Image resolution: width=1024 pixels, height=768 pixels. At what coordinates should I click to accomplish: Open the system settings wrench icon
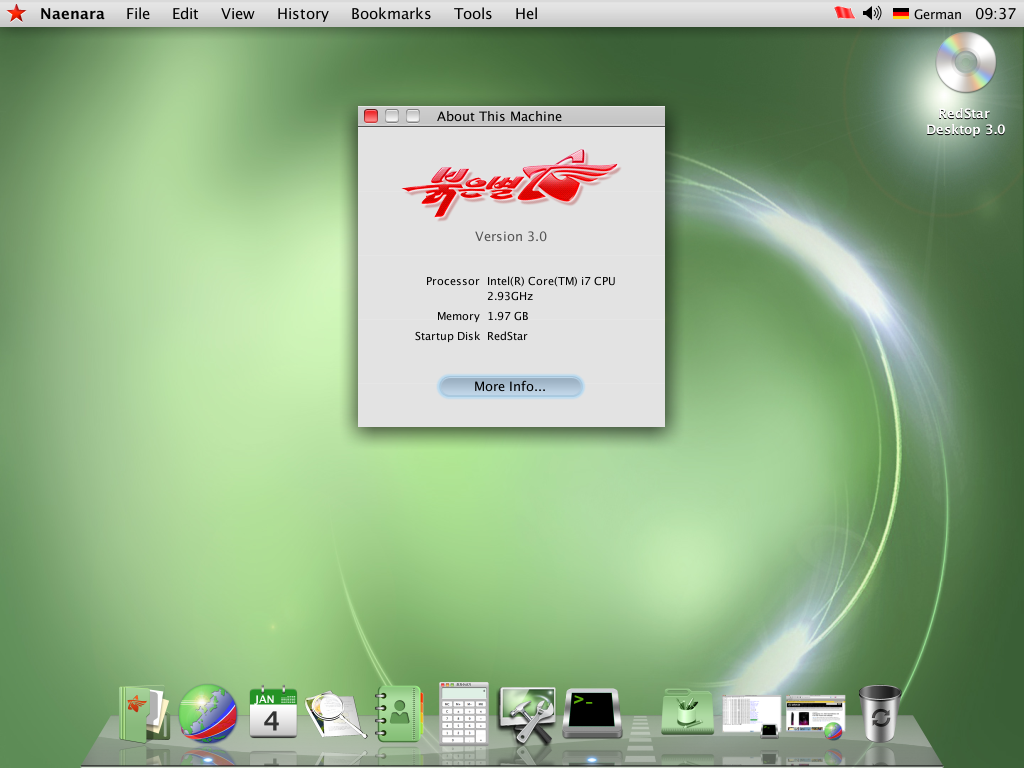click(x=527, y=712)
